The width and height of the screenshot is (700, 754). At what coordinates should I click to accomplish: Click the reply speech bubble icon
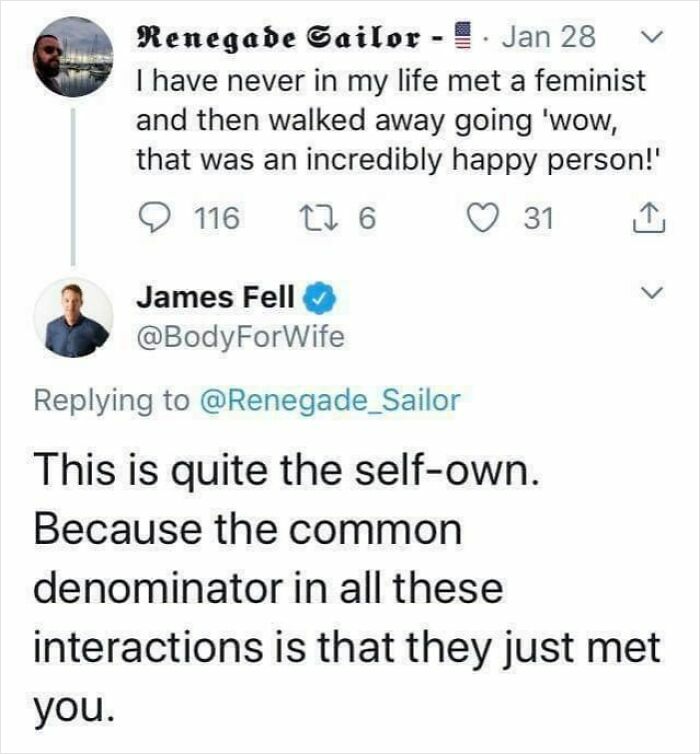click(x=153, y=217)
